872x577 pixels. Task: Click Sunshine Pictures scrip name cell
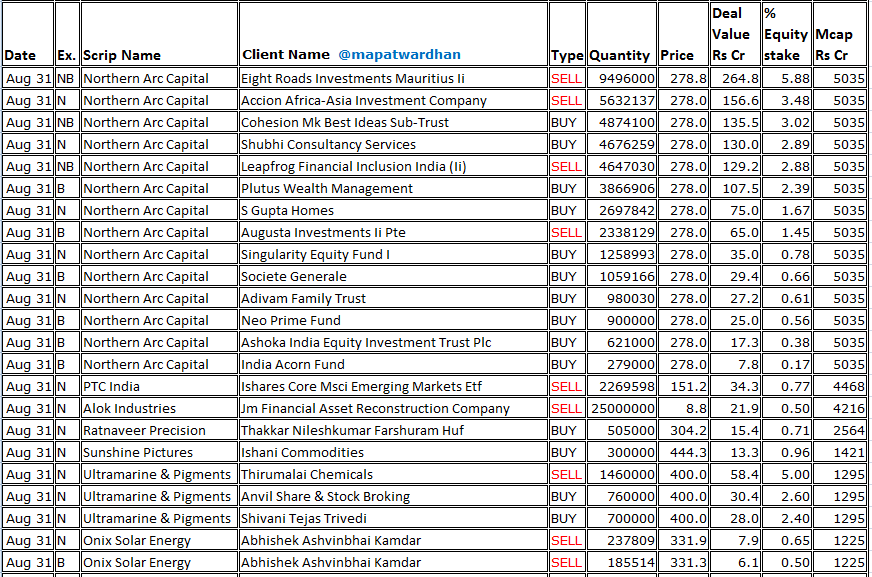coord(159,452)
